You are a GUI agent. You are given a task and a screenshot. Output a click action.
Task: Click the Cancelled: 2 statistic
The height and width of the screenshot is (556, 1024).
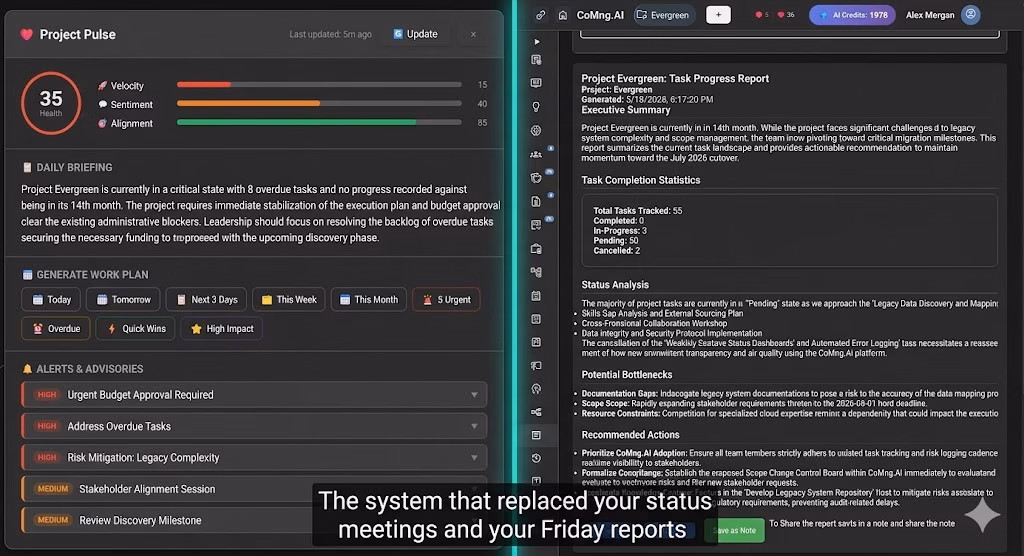616,250
